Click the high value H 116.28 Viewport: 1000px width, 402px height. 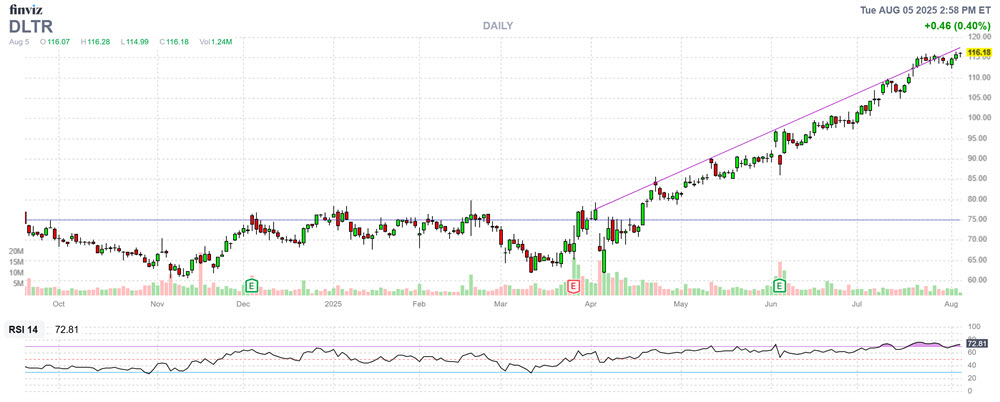pos(95,41)
